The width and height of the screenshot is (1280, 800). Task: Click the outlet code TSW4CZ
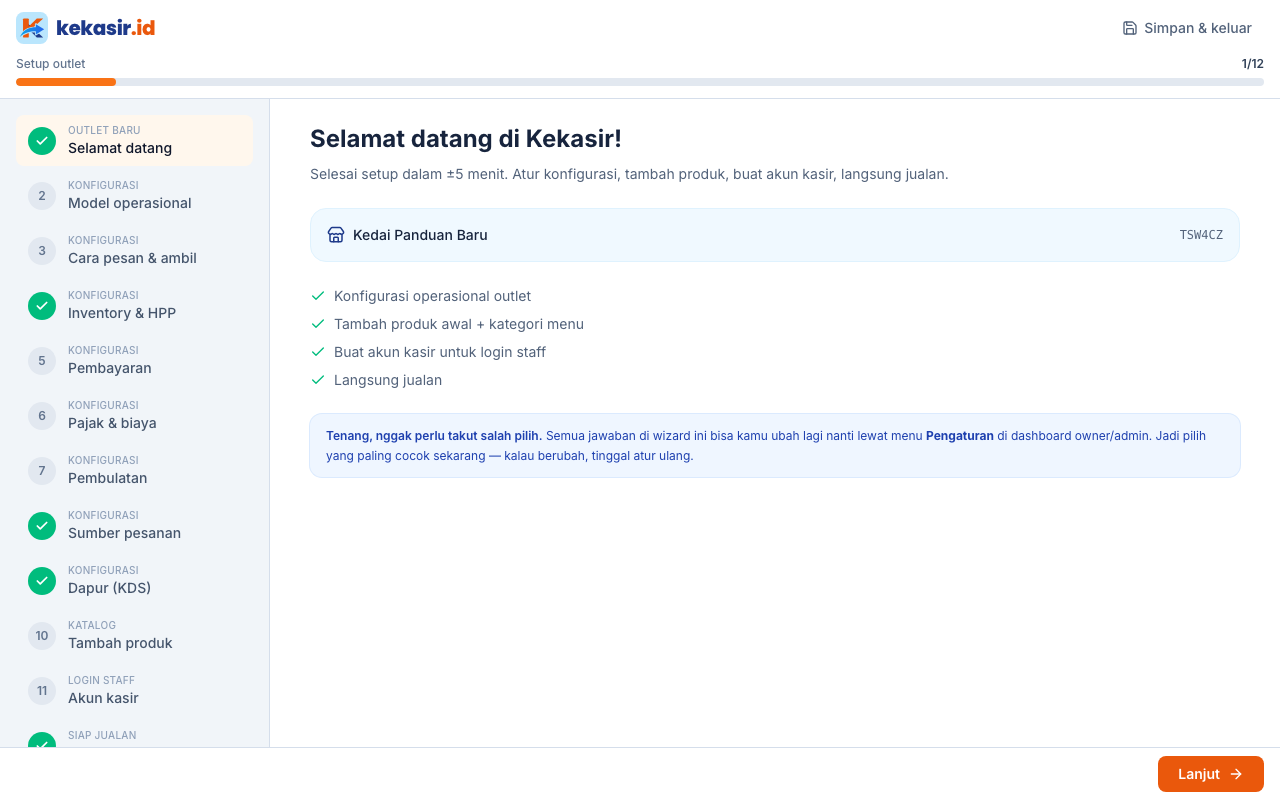(x=1201, y=235)
